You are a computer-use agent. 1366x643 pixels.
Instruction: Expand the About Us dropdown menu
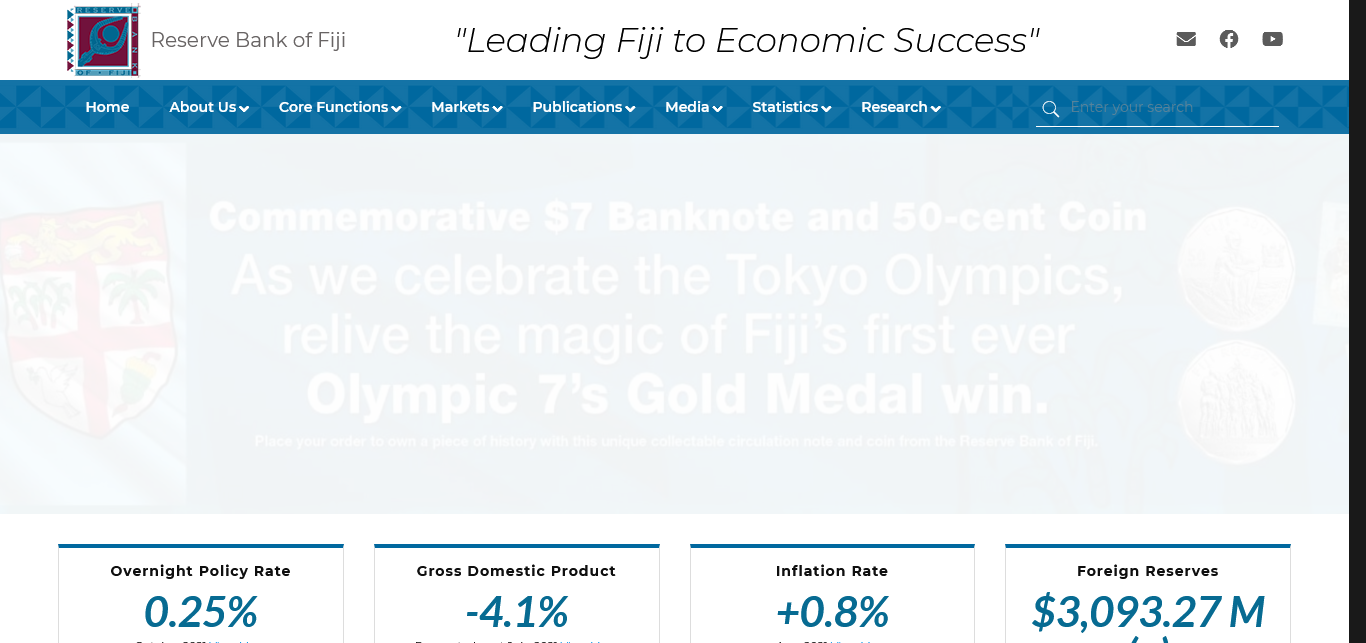(x=208, y=107)
